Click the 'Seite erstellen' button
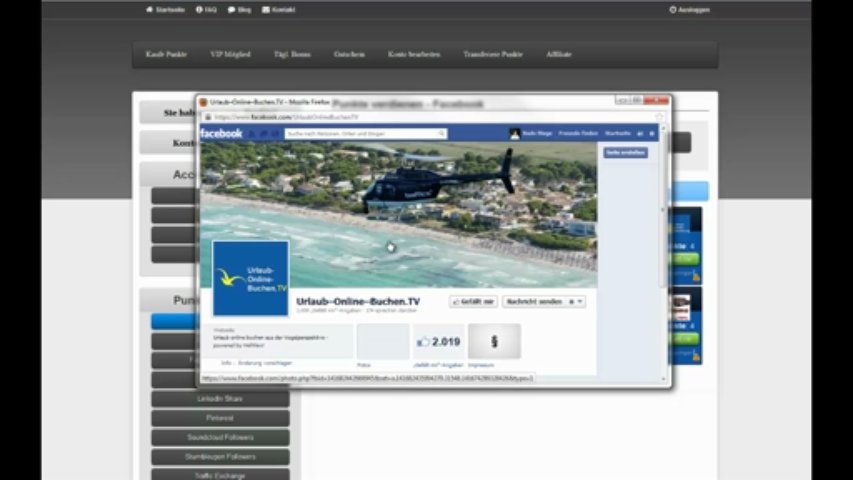The height and width of the screenshot is (480, 853). pyautogui.click(x=625, y=153)
